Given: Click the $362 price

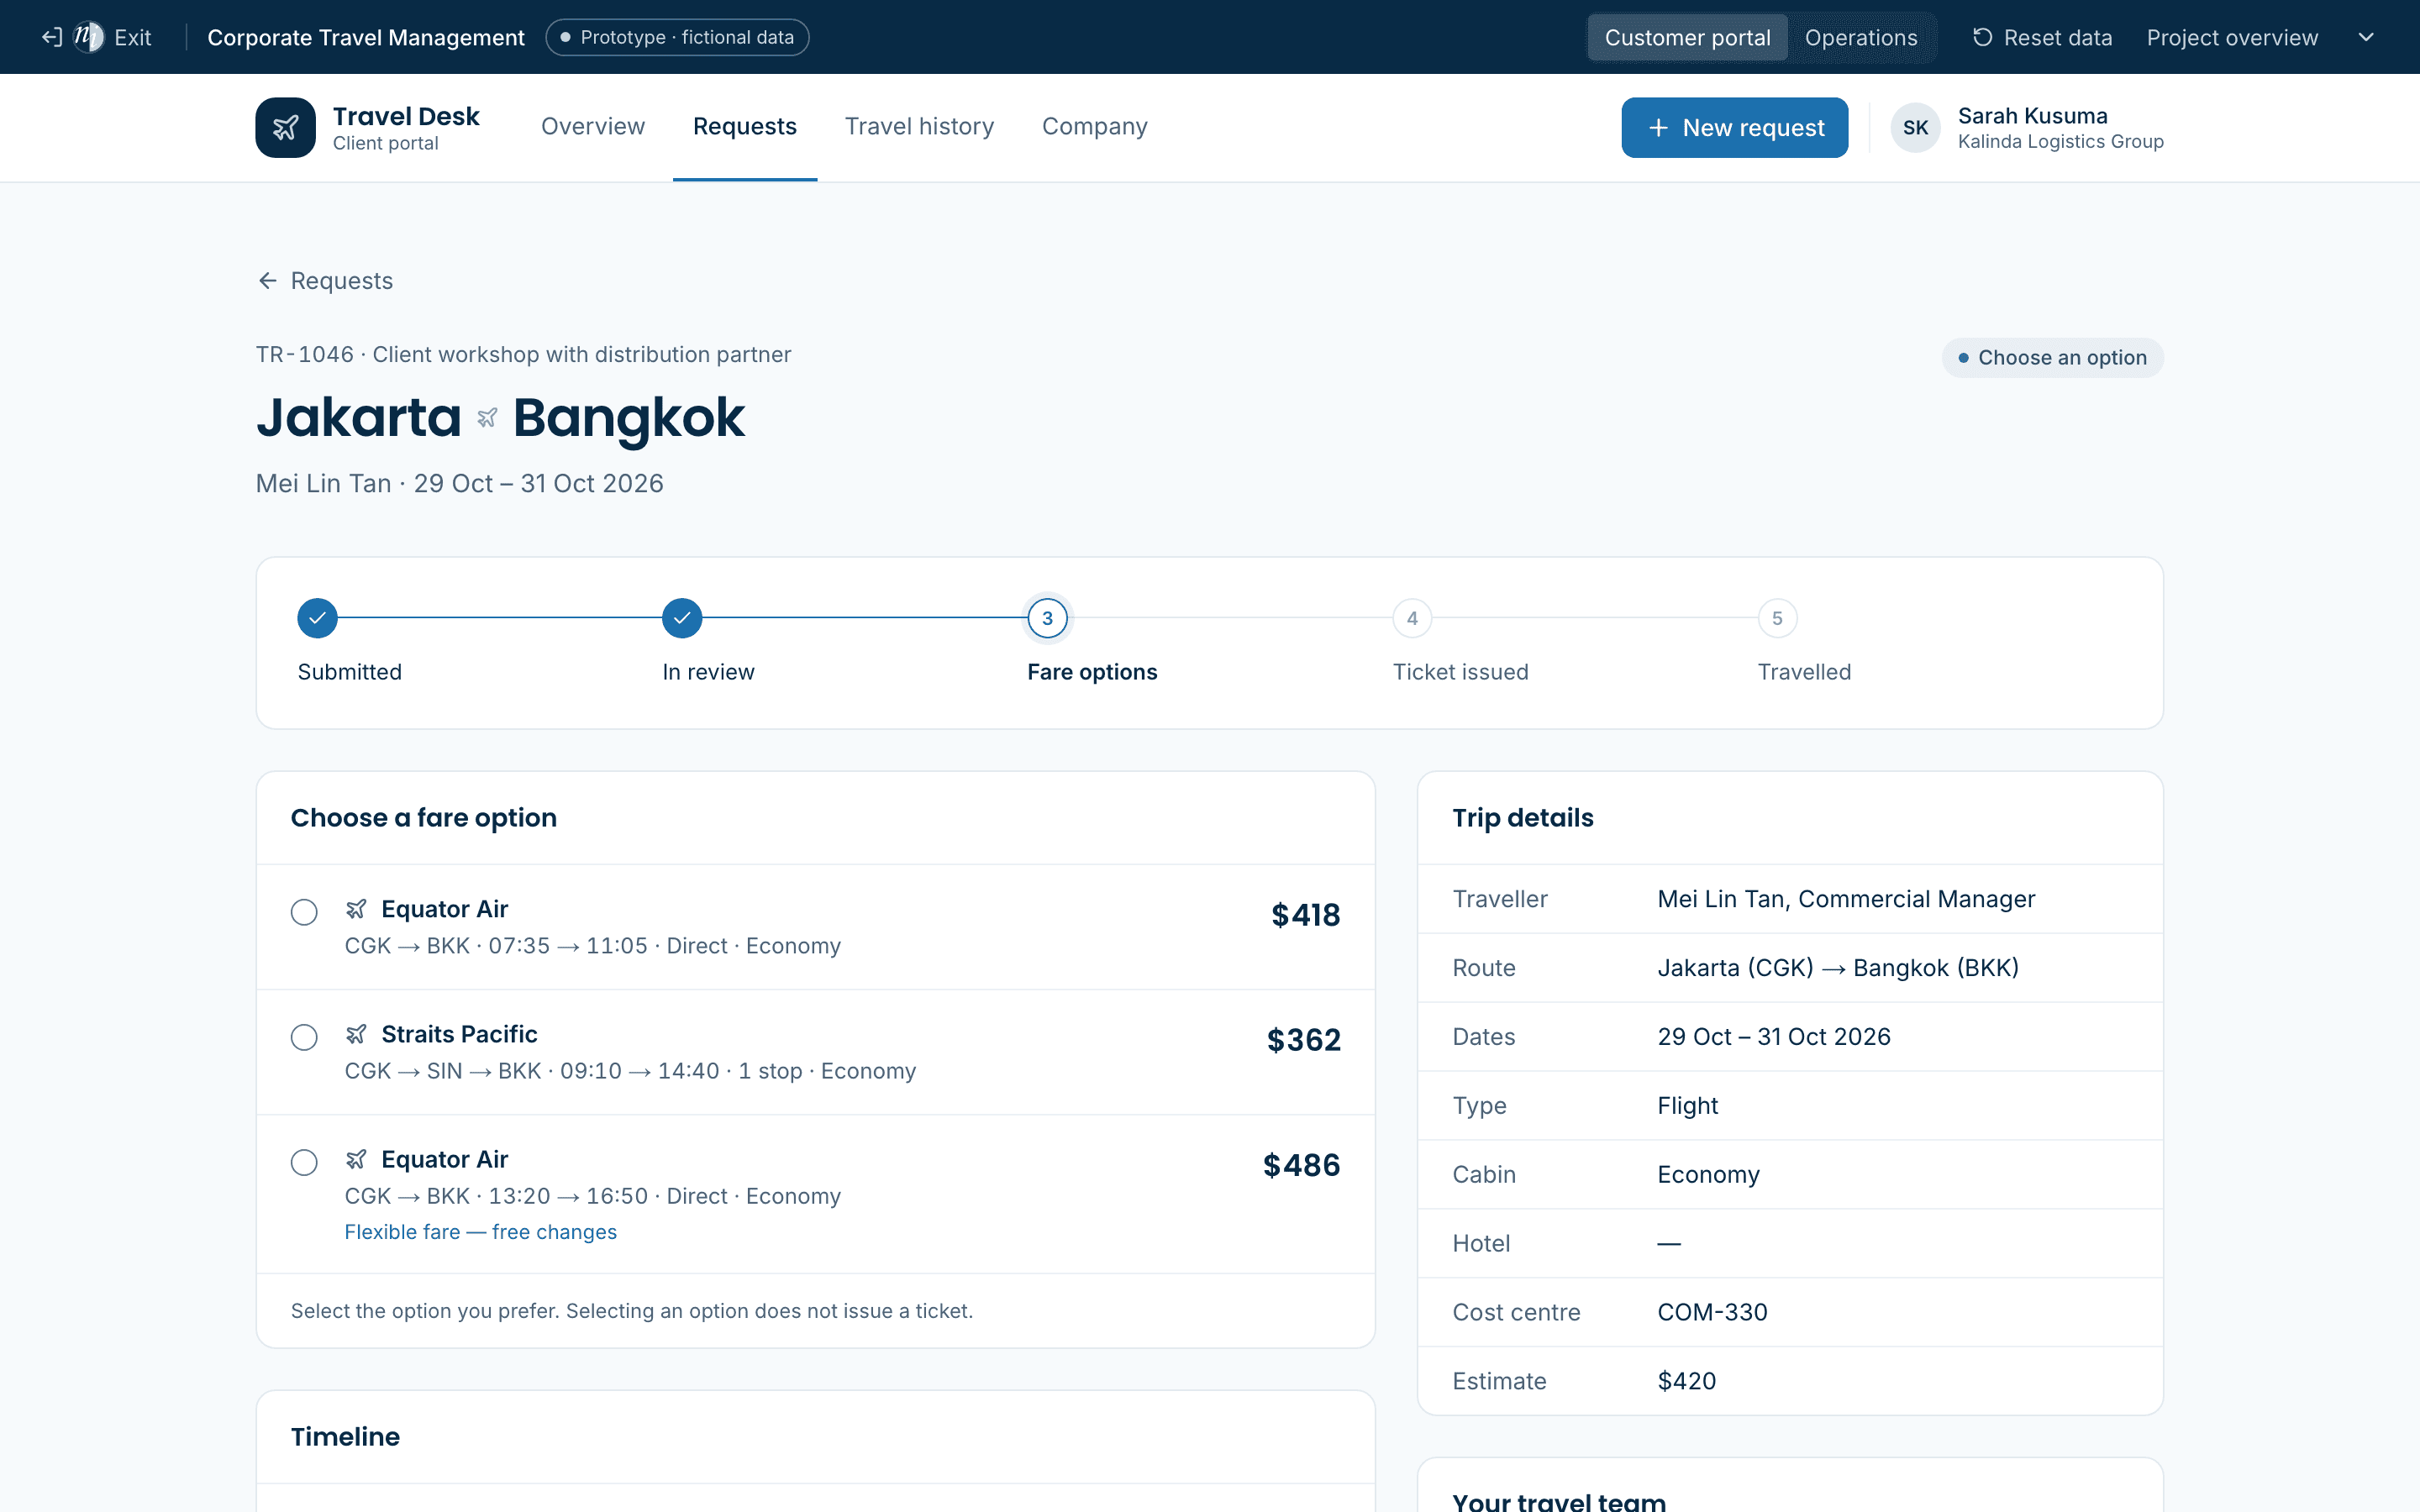Looking at the screenshot, I should click(x=1303, y=1040).
